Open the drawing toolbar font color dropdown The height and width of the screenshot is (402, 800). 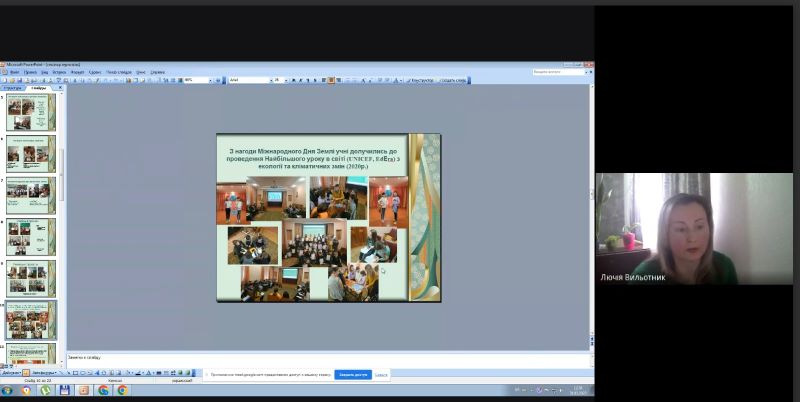pyautogui.click(x=154, y=373)
